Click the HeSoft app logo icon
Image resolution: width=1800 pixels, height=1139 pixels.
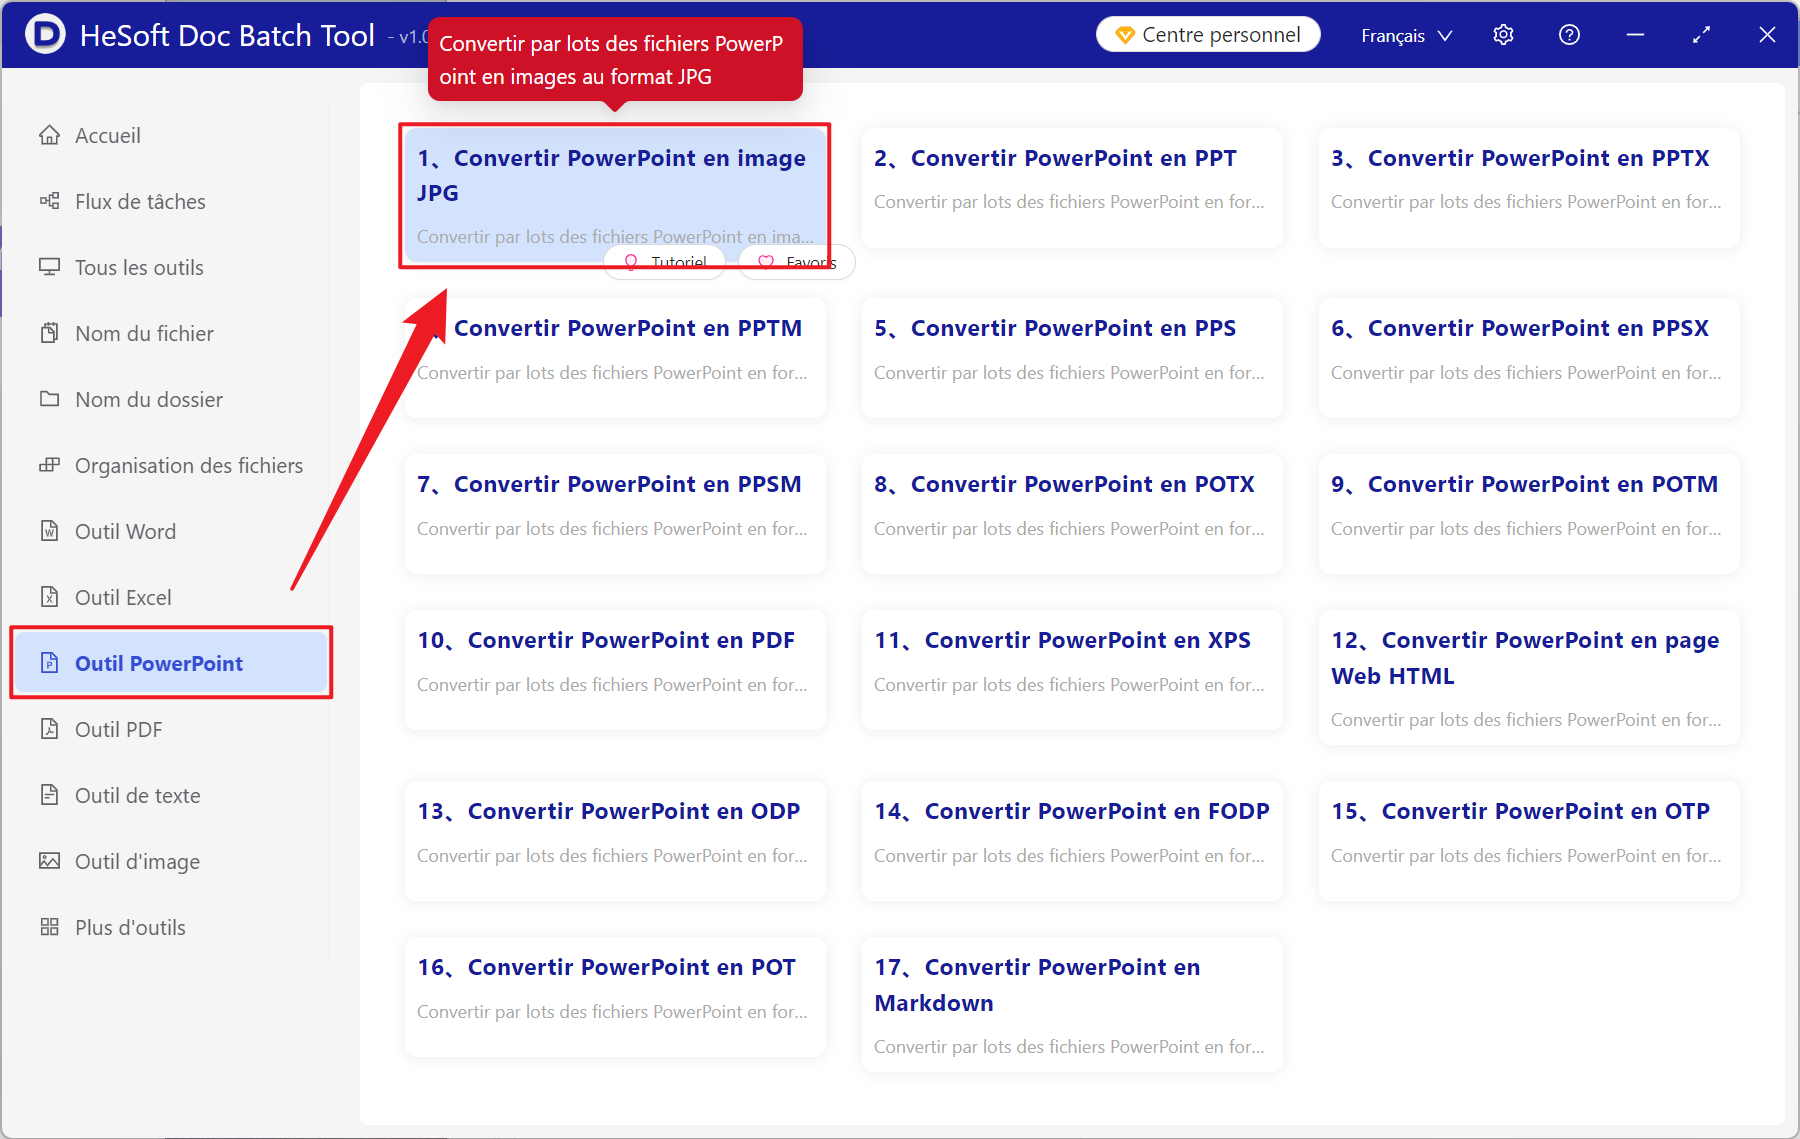click(45, 35)
